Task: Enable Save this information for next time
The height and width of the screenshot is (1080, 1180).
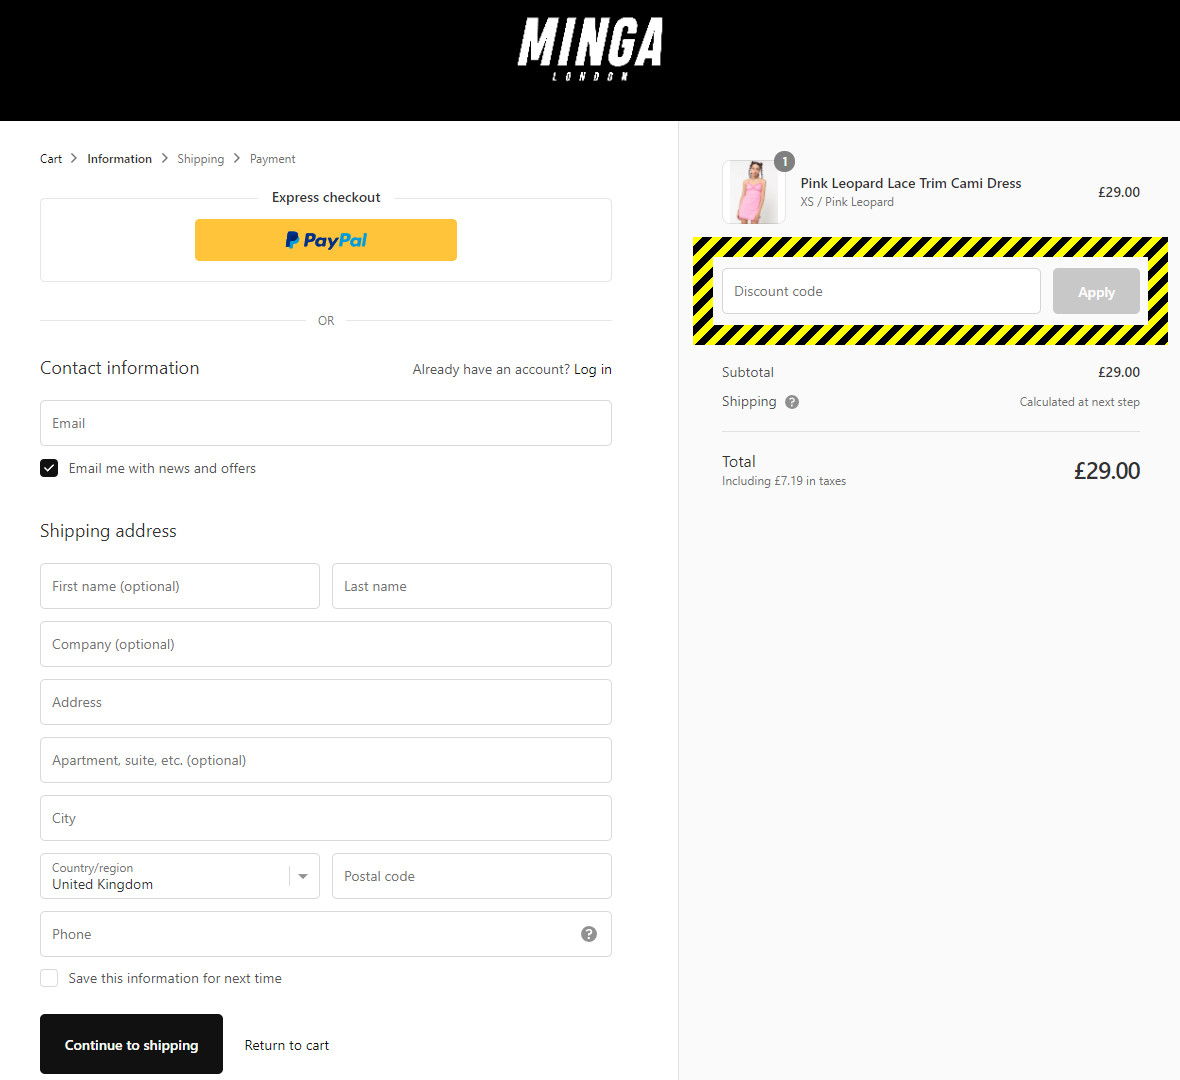Action: point(49,977)
